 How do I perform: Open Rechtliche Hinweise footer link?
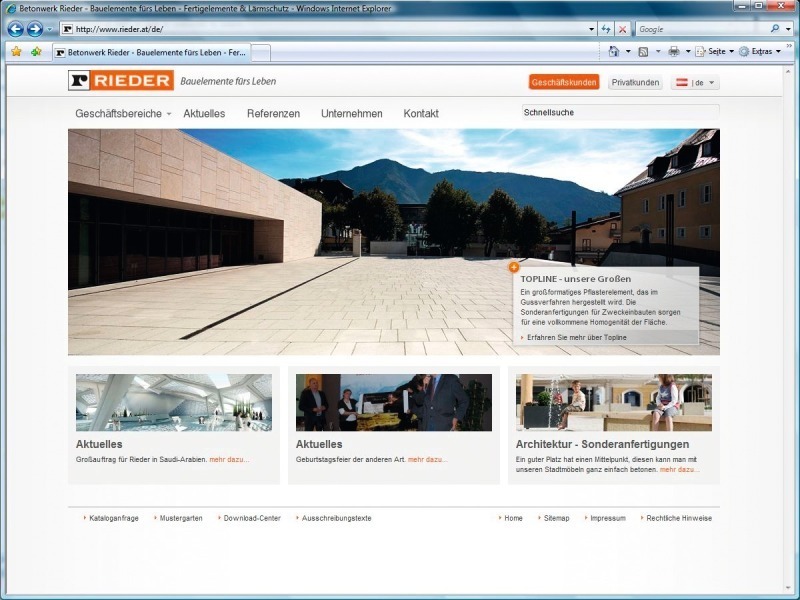point(679,518)
